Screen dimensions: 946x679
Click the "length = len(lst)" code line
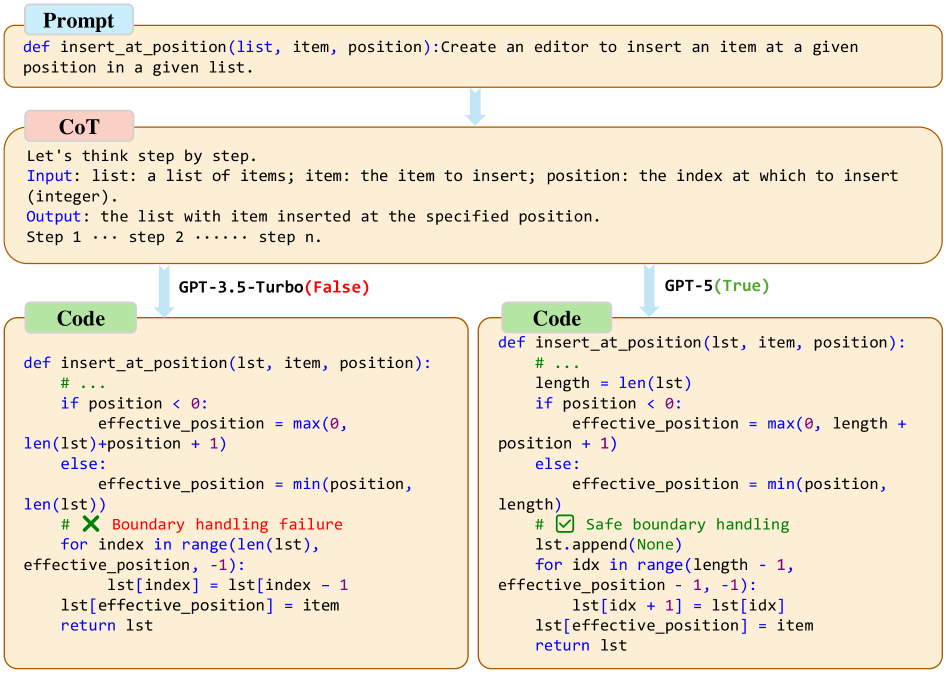(613, 383)
